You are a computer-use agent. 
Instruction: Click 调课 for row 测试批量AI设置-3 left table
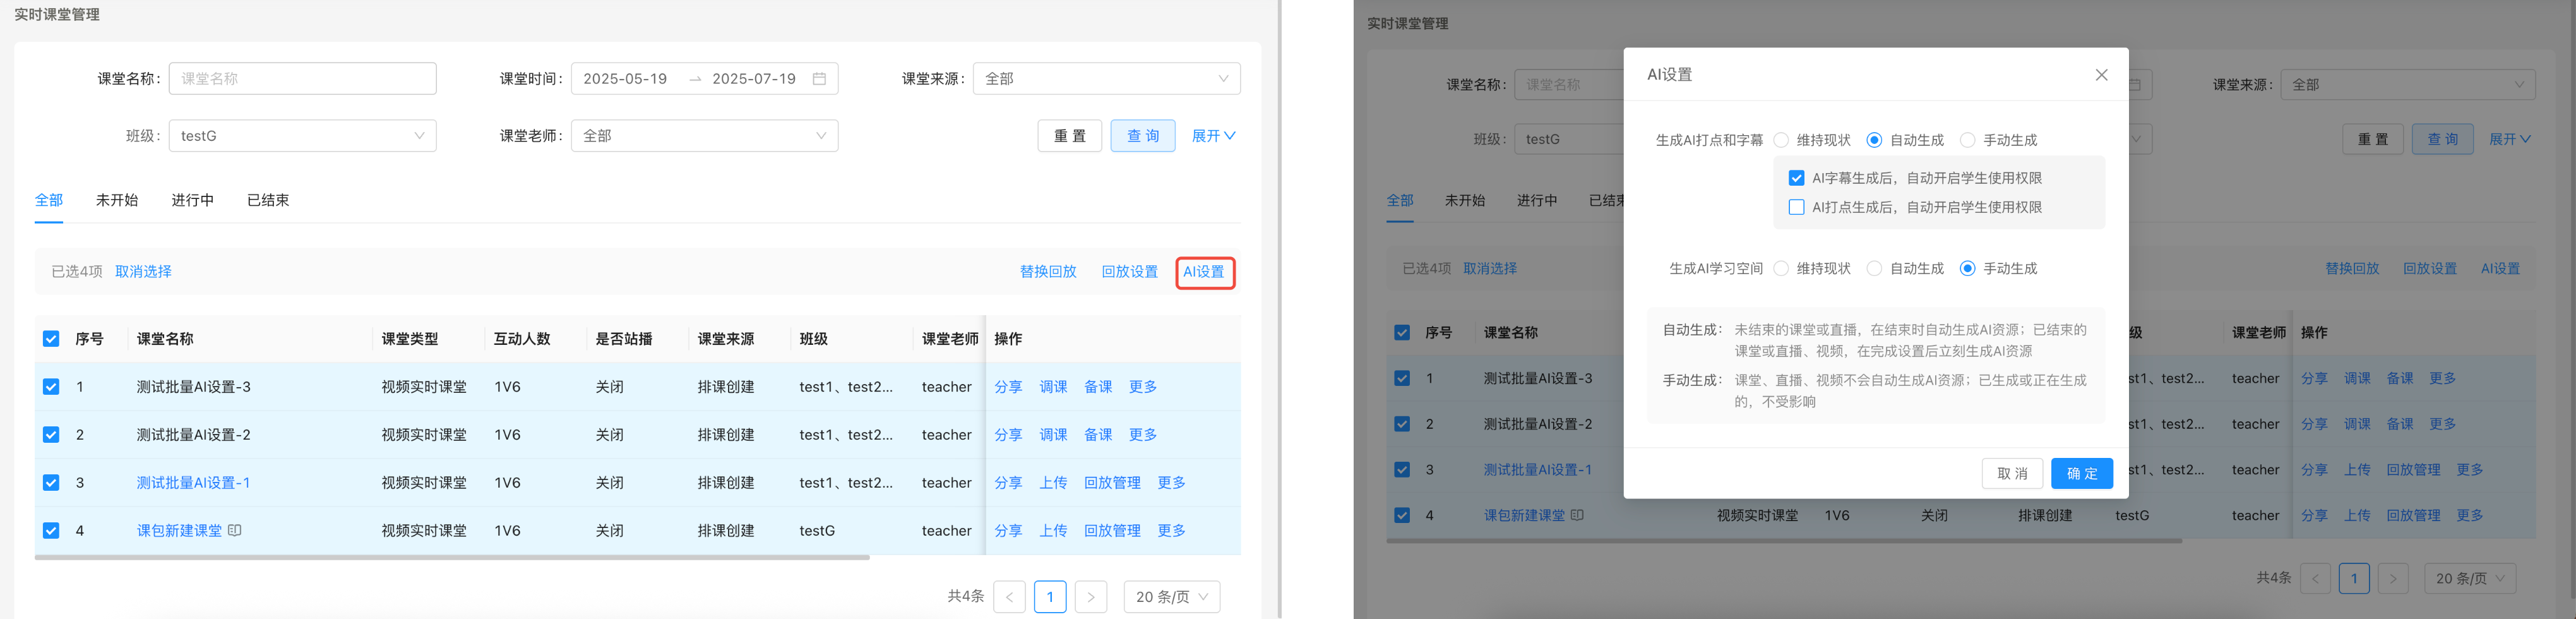click(x=1053, y=387)
